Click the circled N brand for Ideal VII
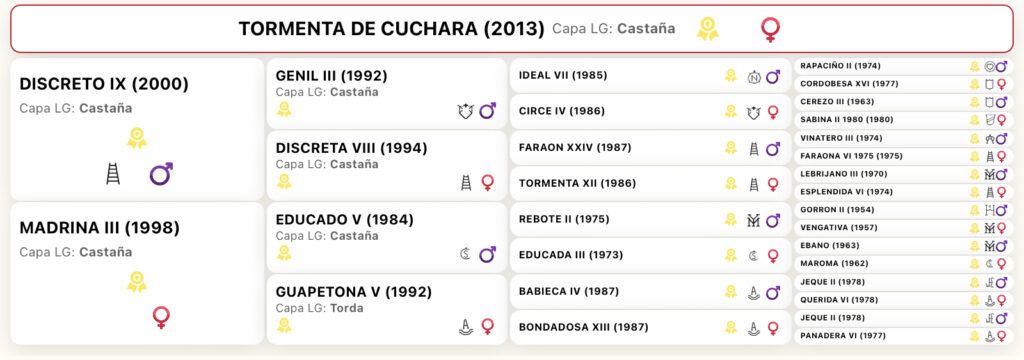The image size is (1024, 360). pos(754,77)
